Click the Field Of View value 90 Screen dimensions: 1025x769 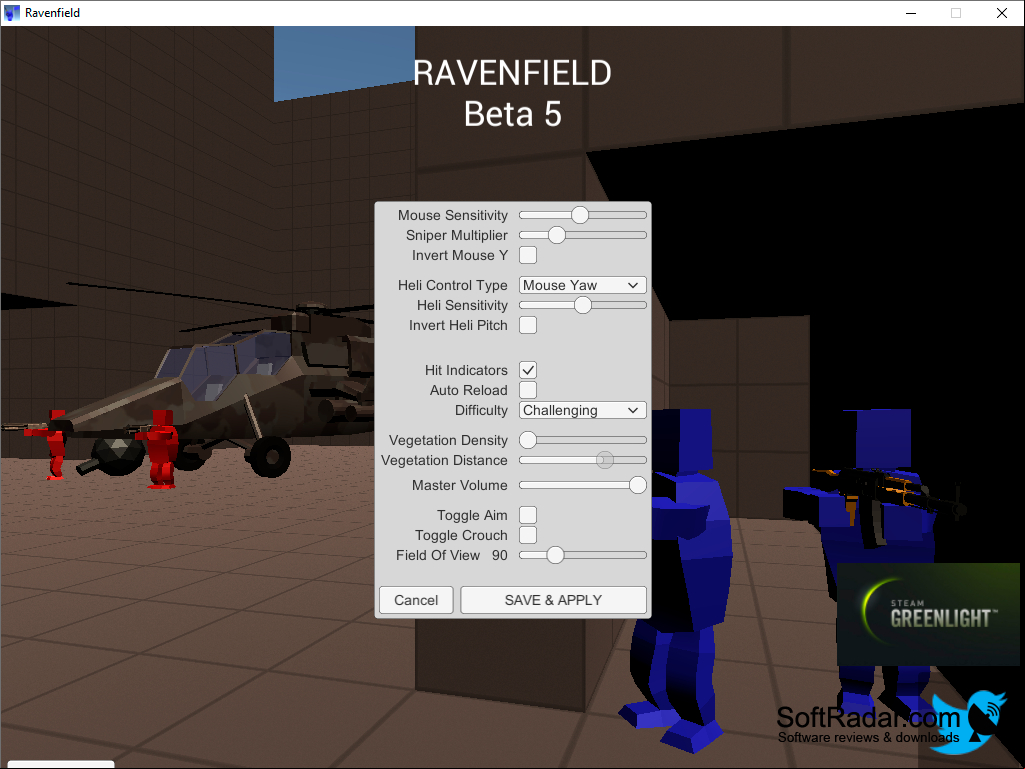(x=499, y=555)
